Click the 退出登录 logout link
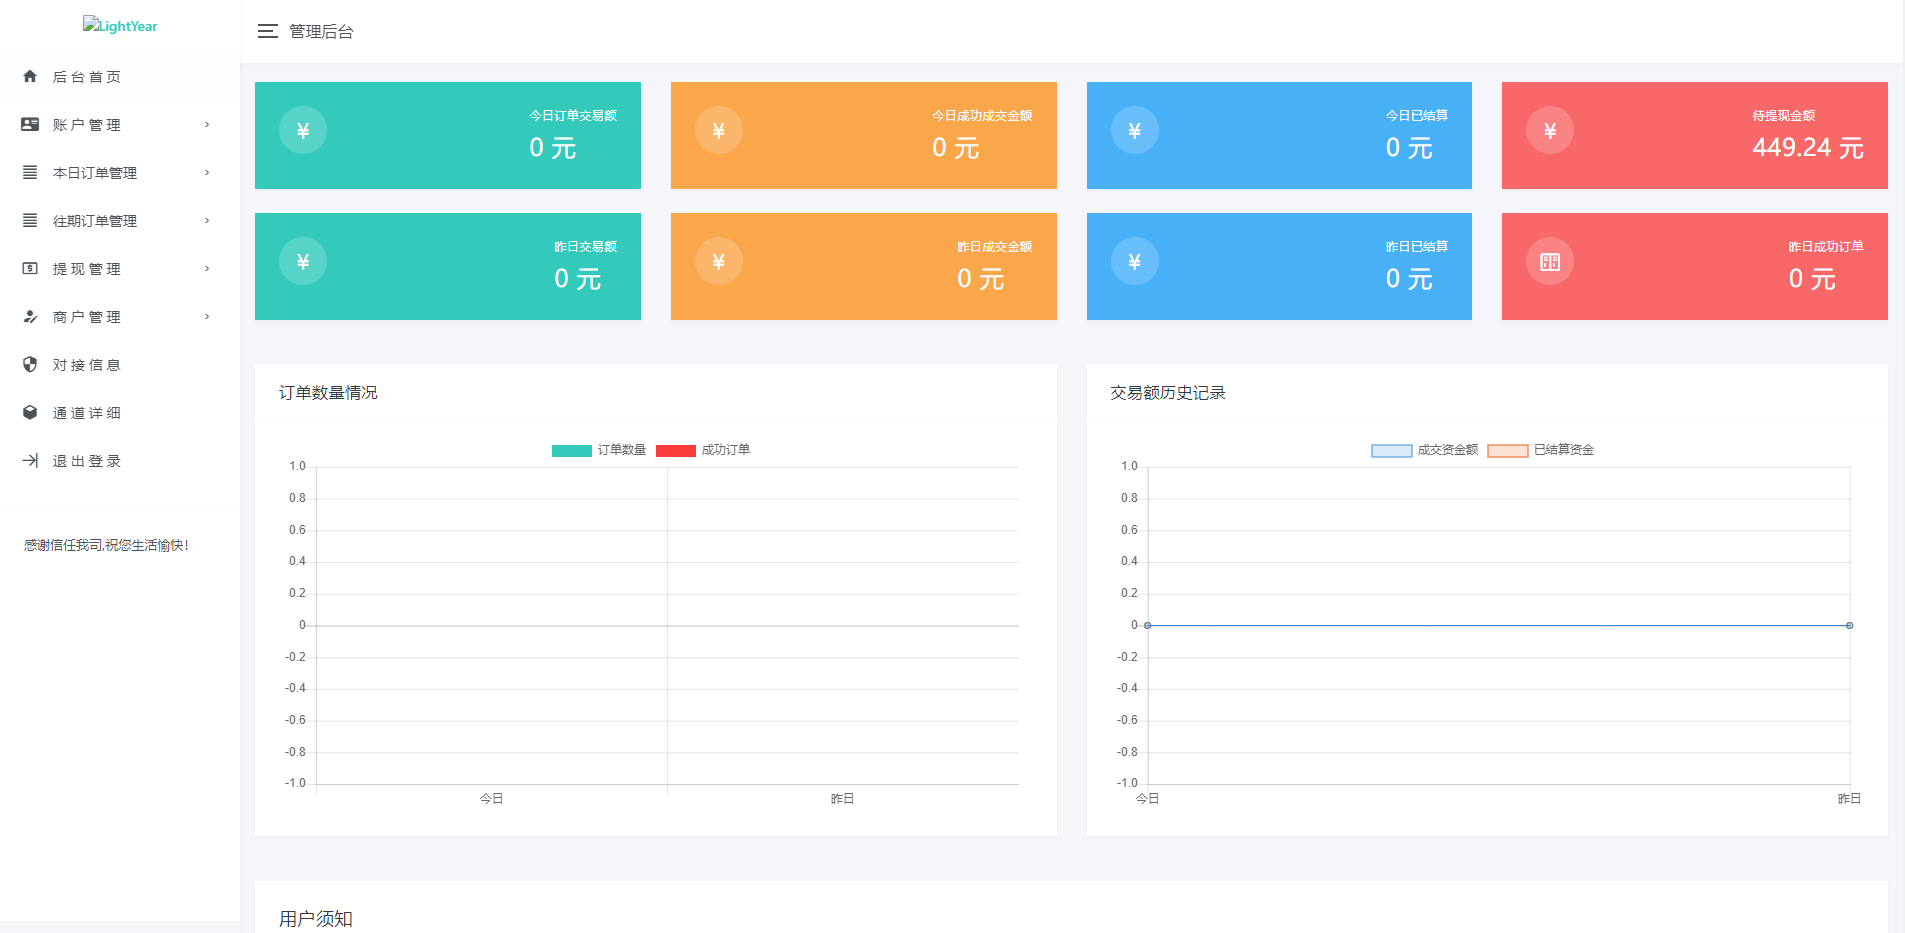Image resolution: width=1905 pixels, height=933 pixels. click(87, 461)
